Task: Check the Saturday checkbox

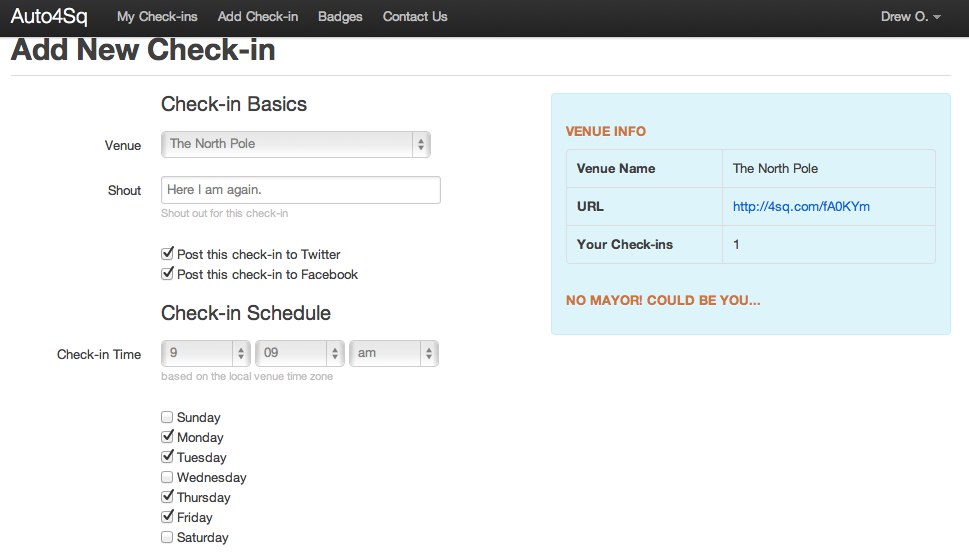Action: pos(168,537)
